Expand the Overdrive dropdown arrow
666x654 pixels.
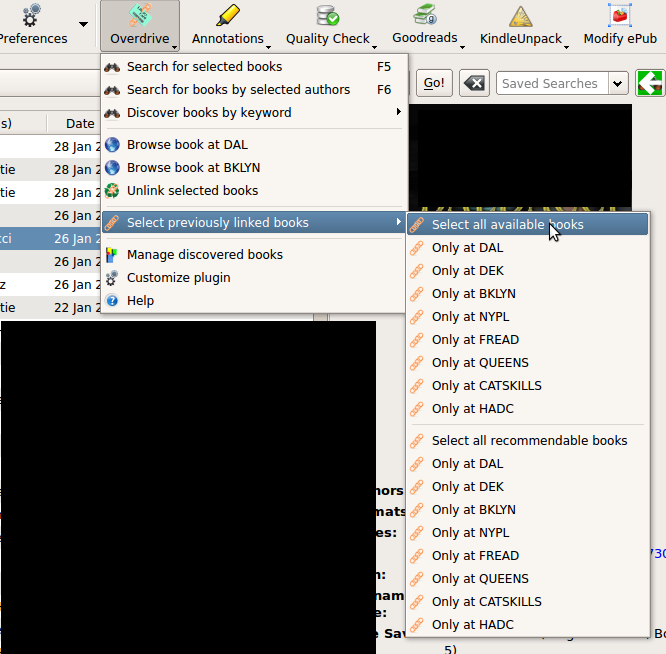(175, 47)
